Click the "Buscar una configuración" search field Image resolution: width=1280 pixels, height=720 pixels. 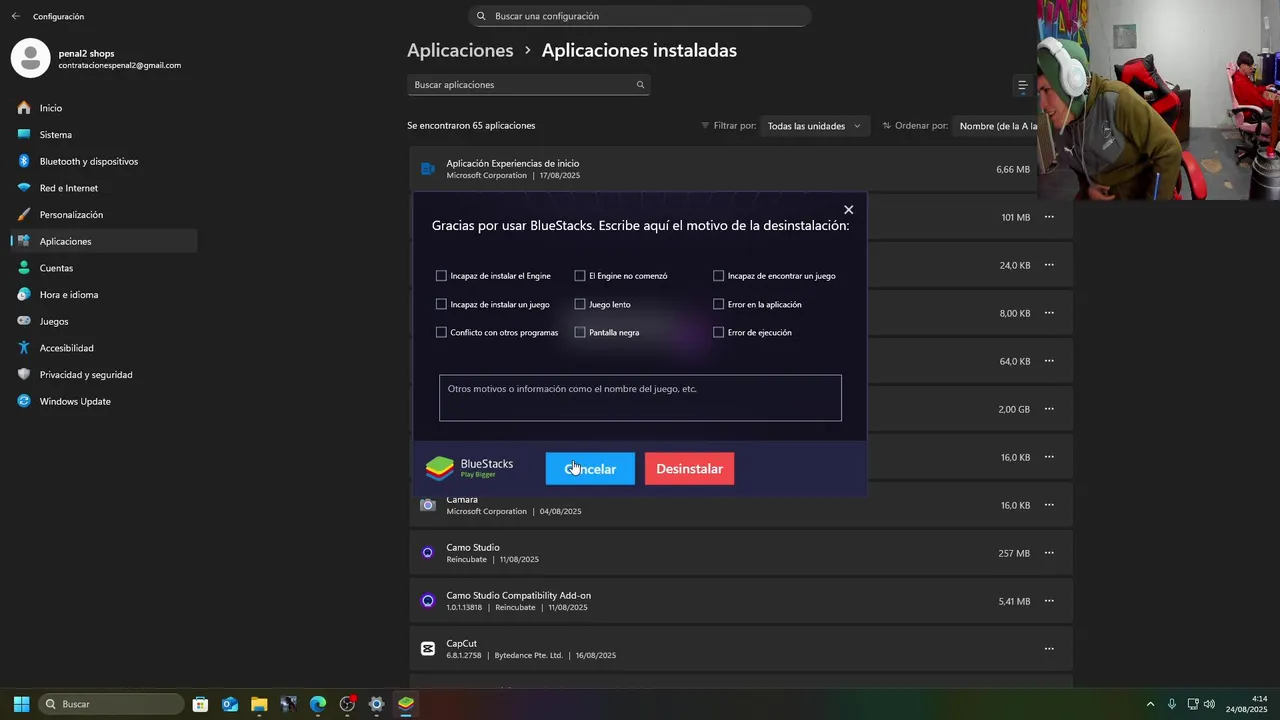coord(640,16)
